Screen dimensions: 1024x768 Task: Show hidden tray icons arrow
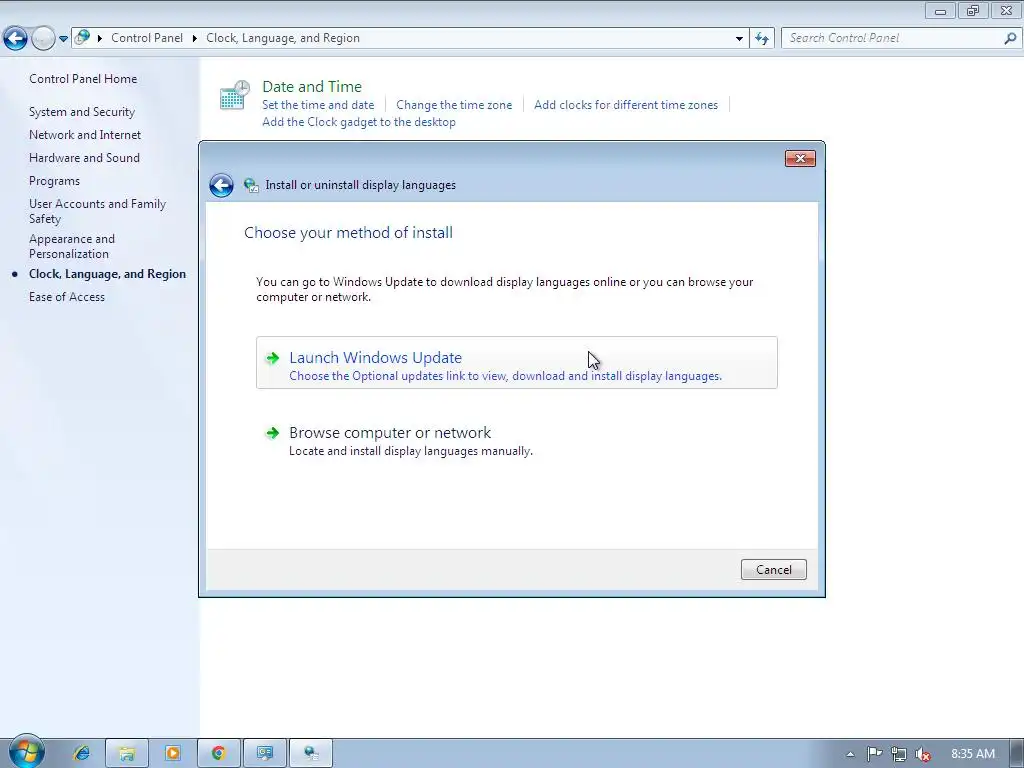click(x=850, y=754)
